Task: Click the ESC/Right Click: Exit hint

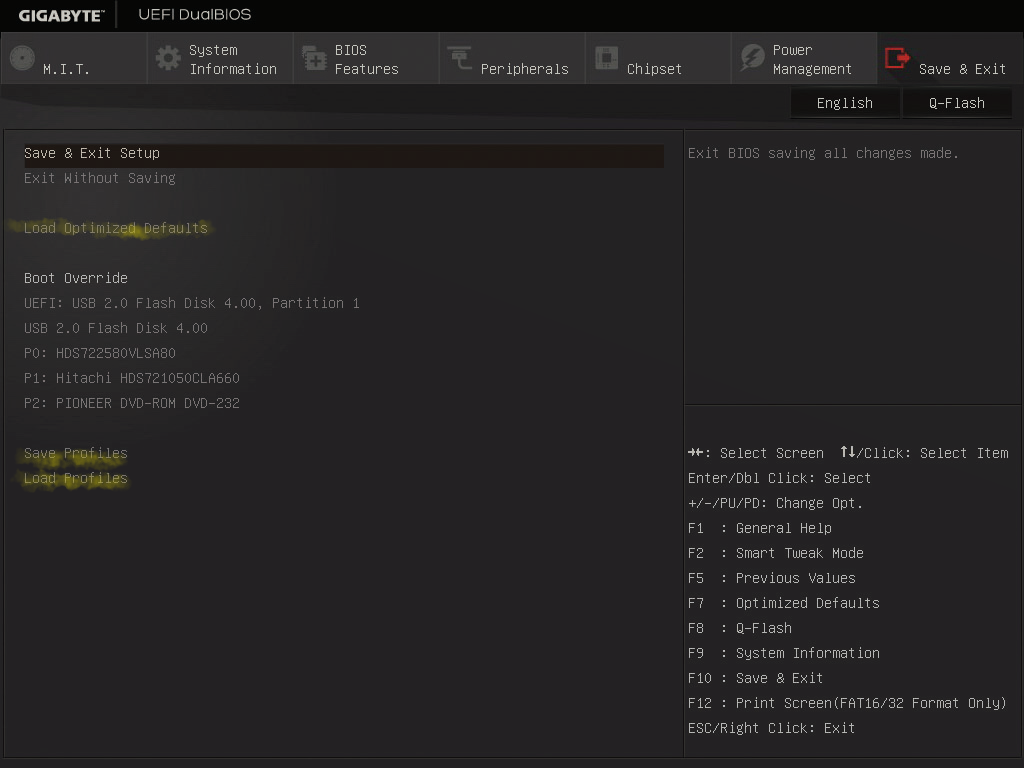Action: pos(771,728)
